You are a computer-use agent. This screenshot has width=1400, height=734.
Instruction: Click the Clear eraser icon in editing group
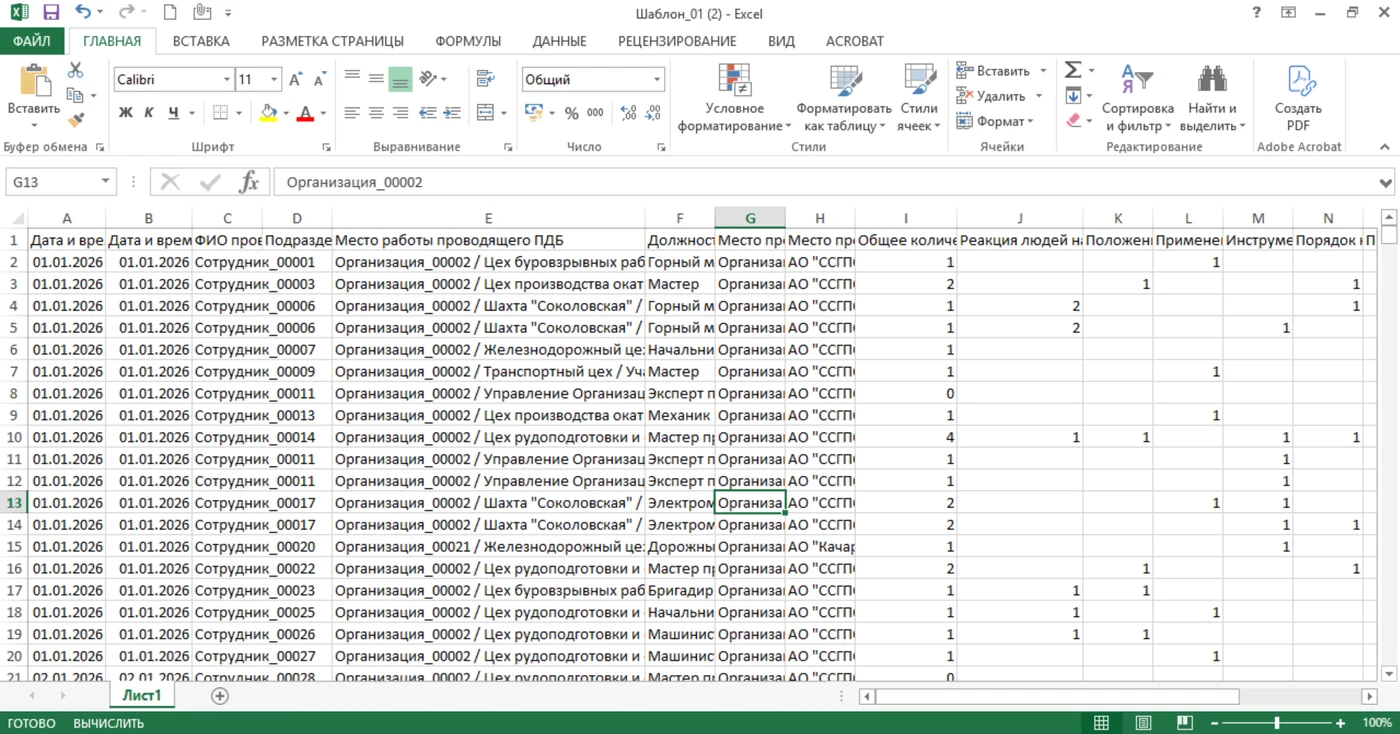click(x=1073, y=120)
